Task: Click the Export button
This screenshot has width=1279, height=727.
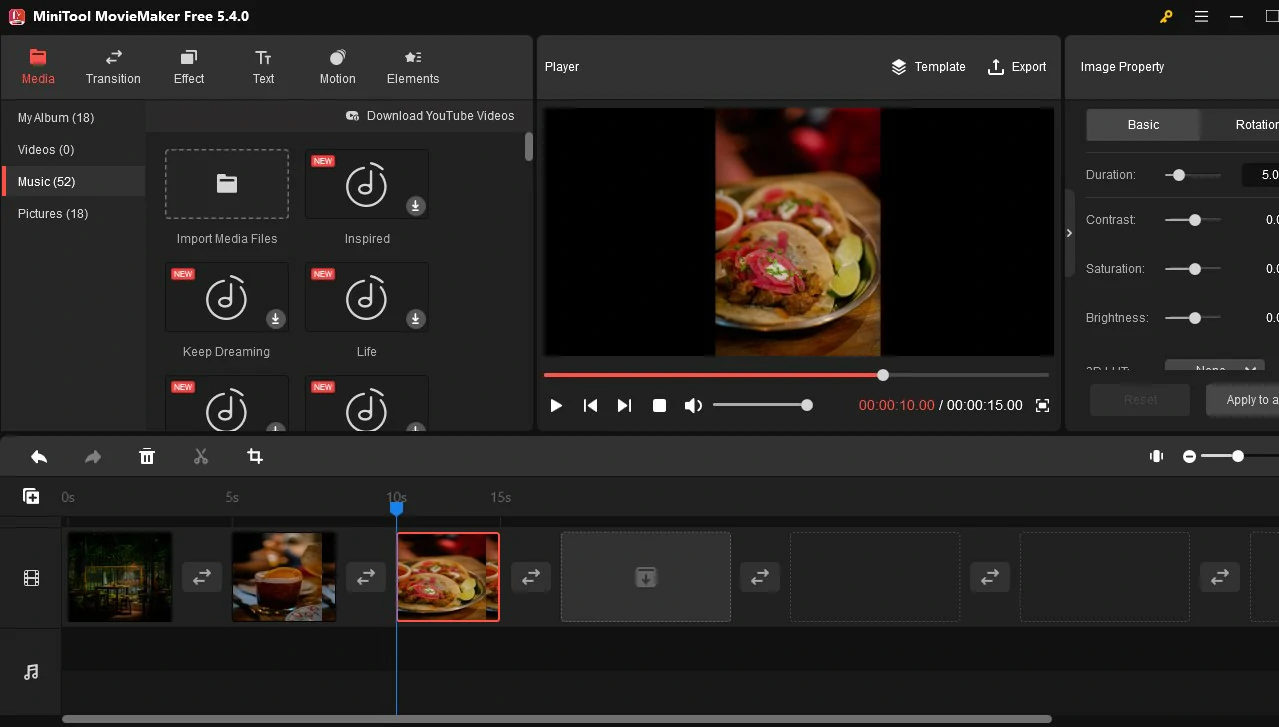Action: pyautogui.click(x=1017, y=67)
